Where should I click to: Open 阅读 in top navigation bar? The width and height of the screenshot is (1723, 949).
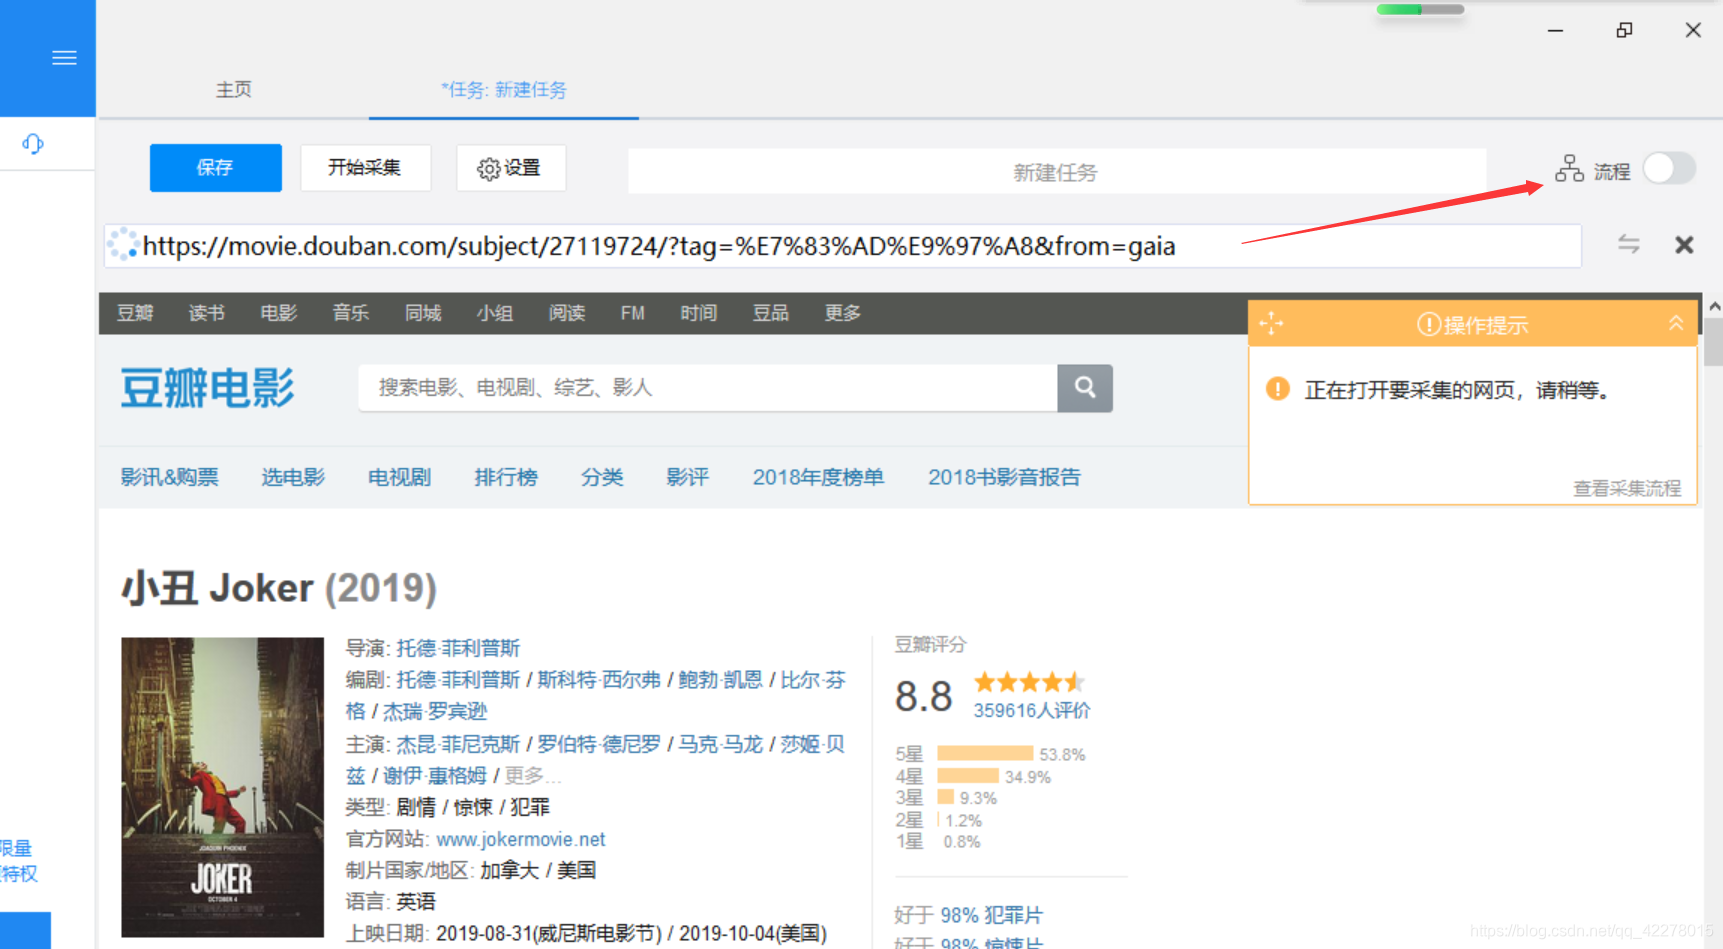567,313
